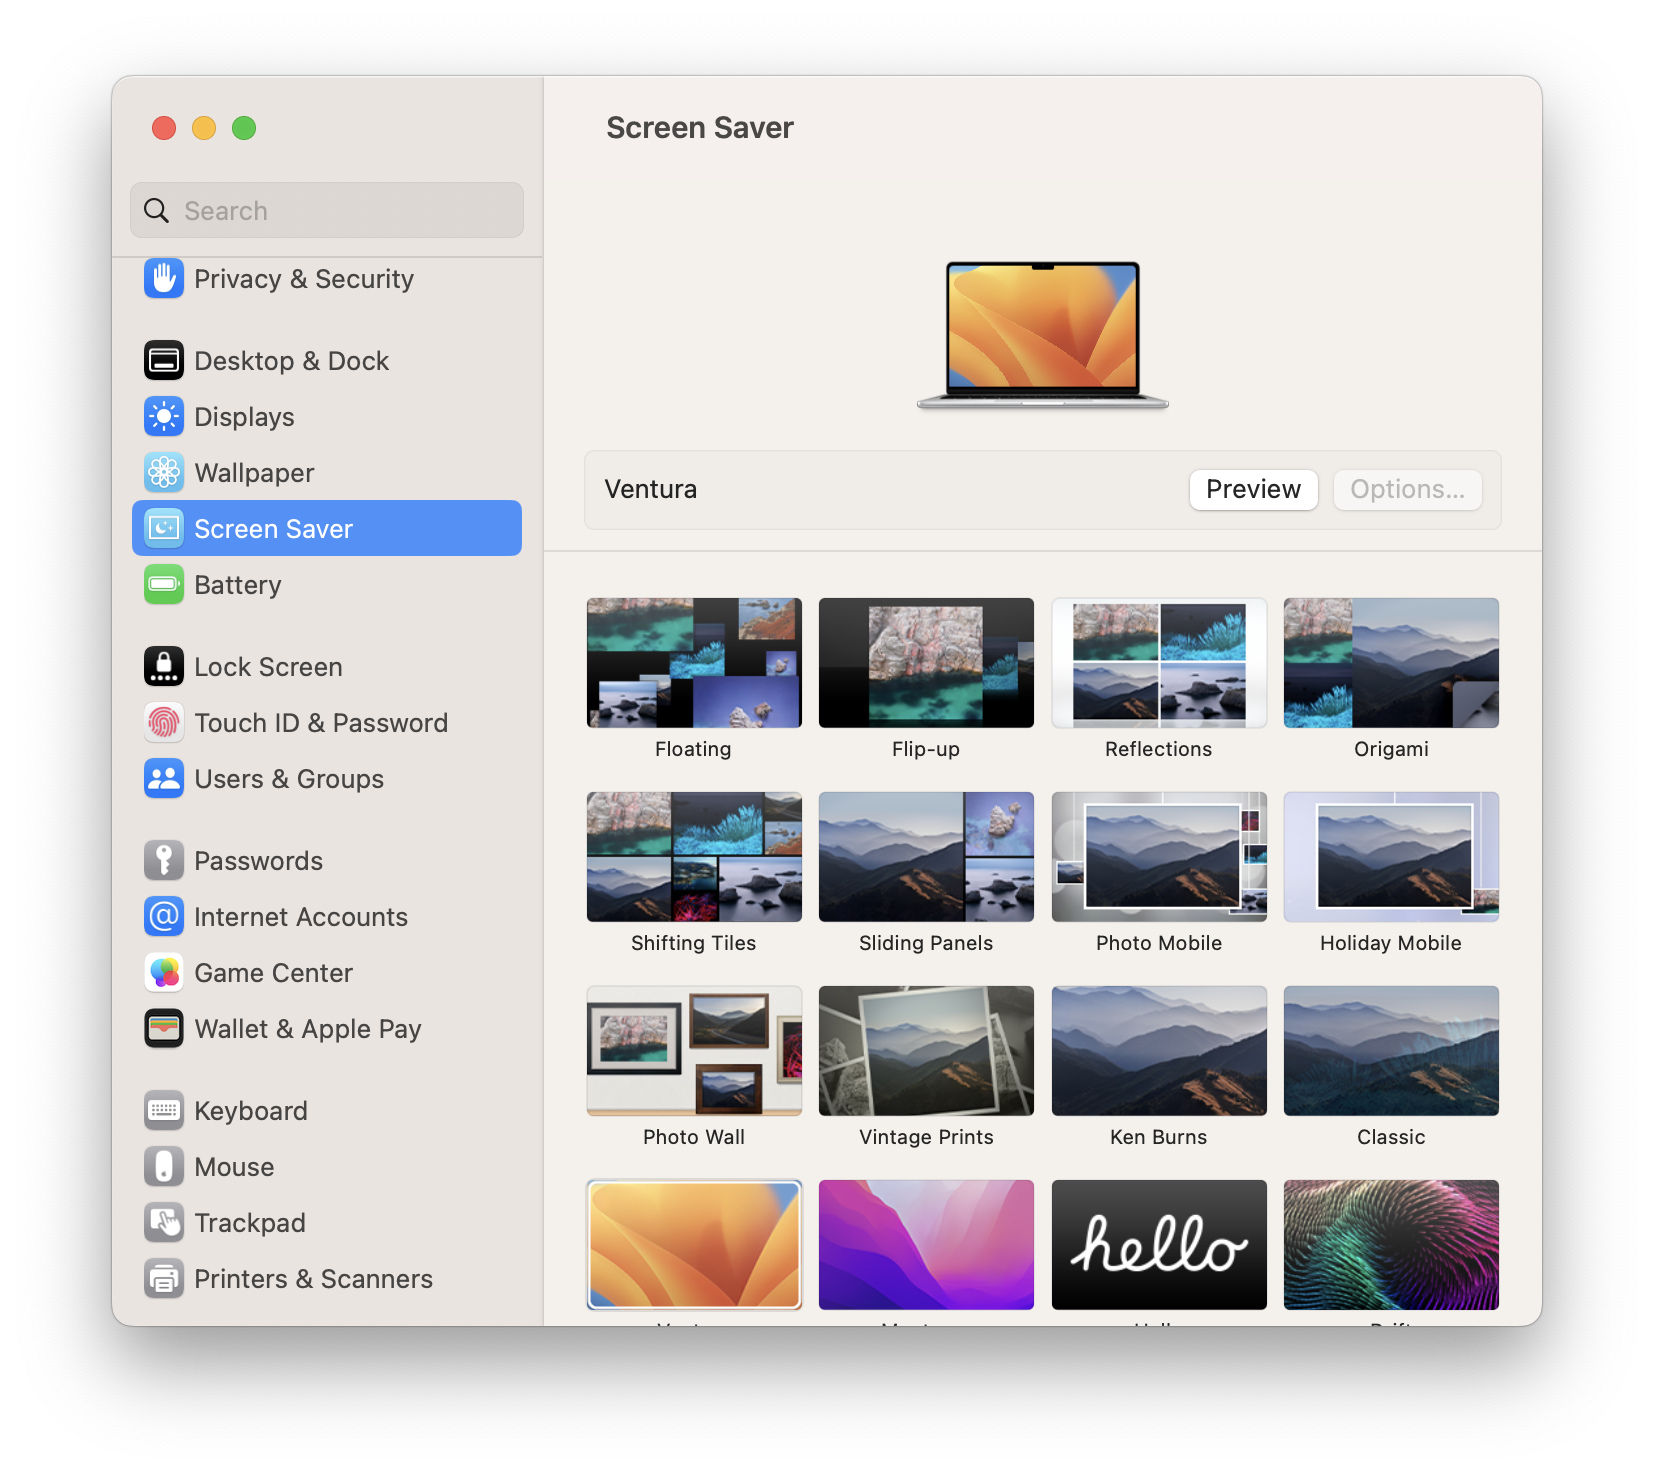Select the Floating screen saver thumbnail
1654x1474 pixels.
point(694,663)
